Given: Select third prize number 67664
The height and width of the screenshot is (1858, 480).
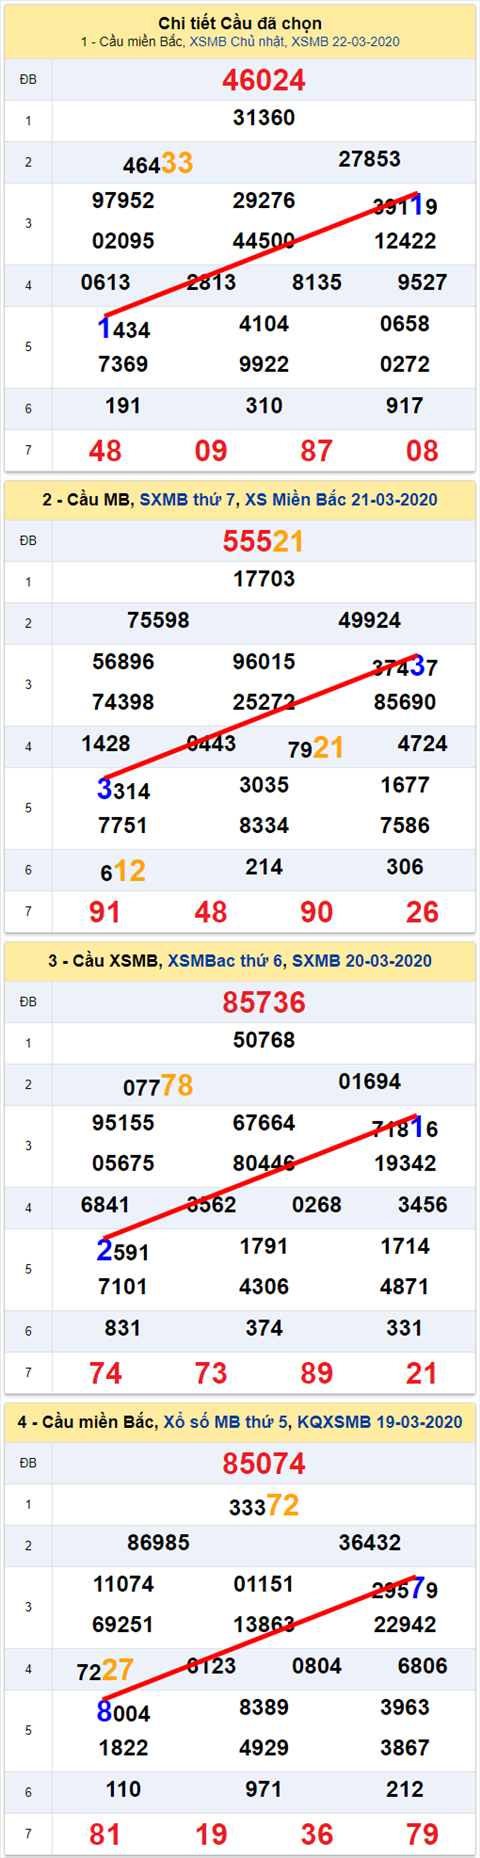Looking at the screenshot, I should tap(264, 1122).
